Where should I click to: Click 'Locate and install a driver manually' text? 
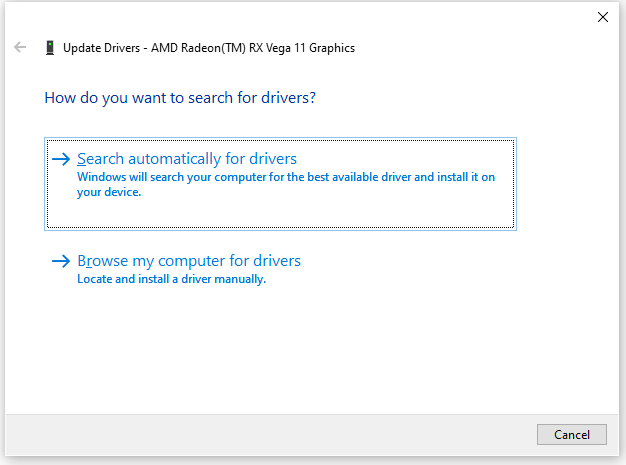pyautogui.click(x=172, y=279)
